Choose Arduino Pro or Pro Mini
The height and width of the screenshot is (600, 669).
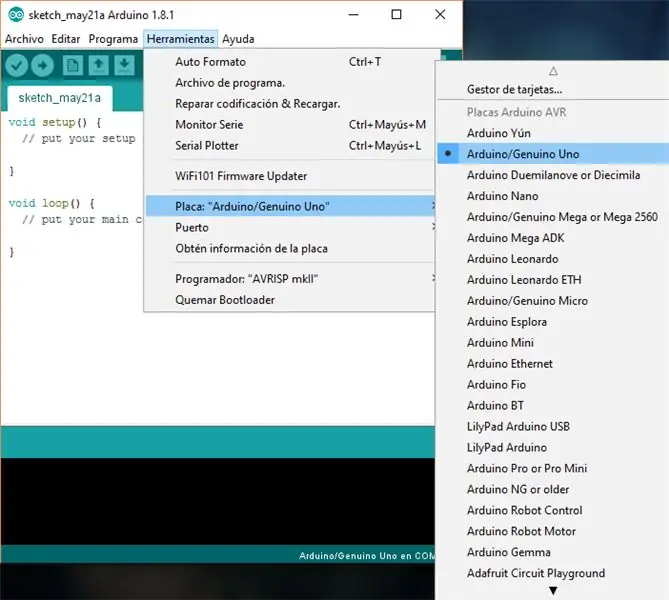pos(553,468)
